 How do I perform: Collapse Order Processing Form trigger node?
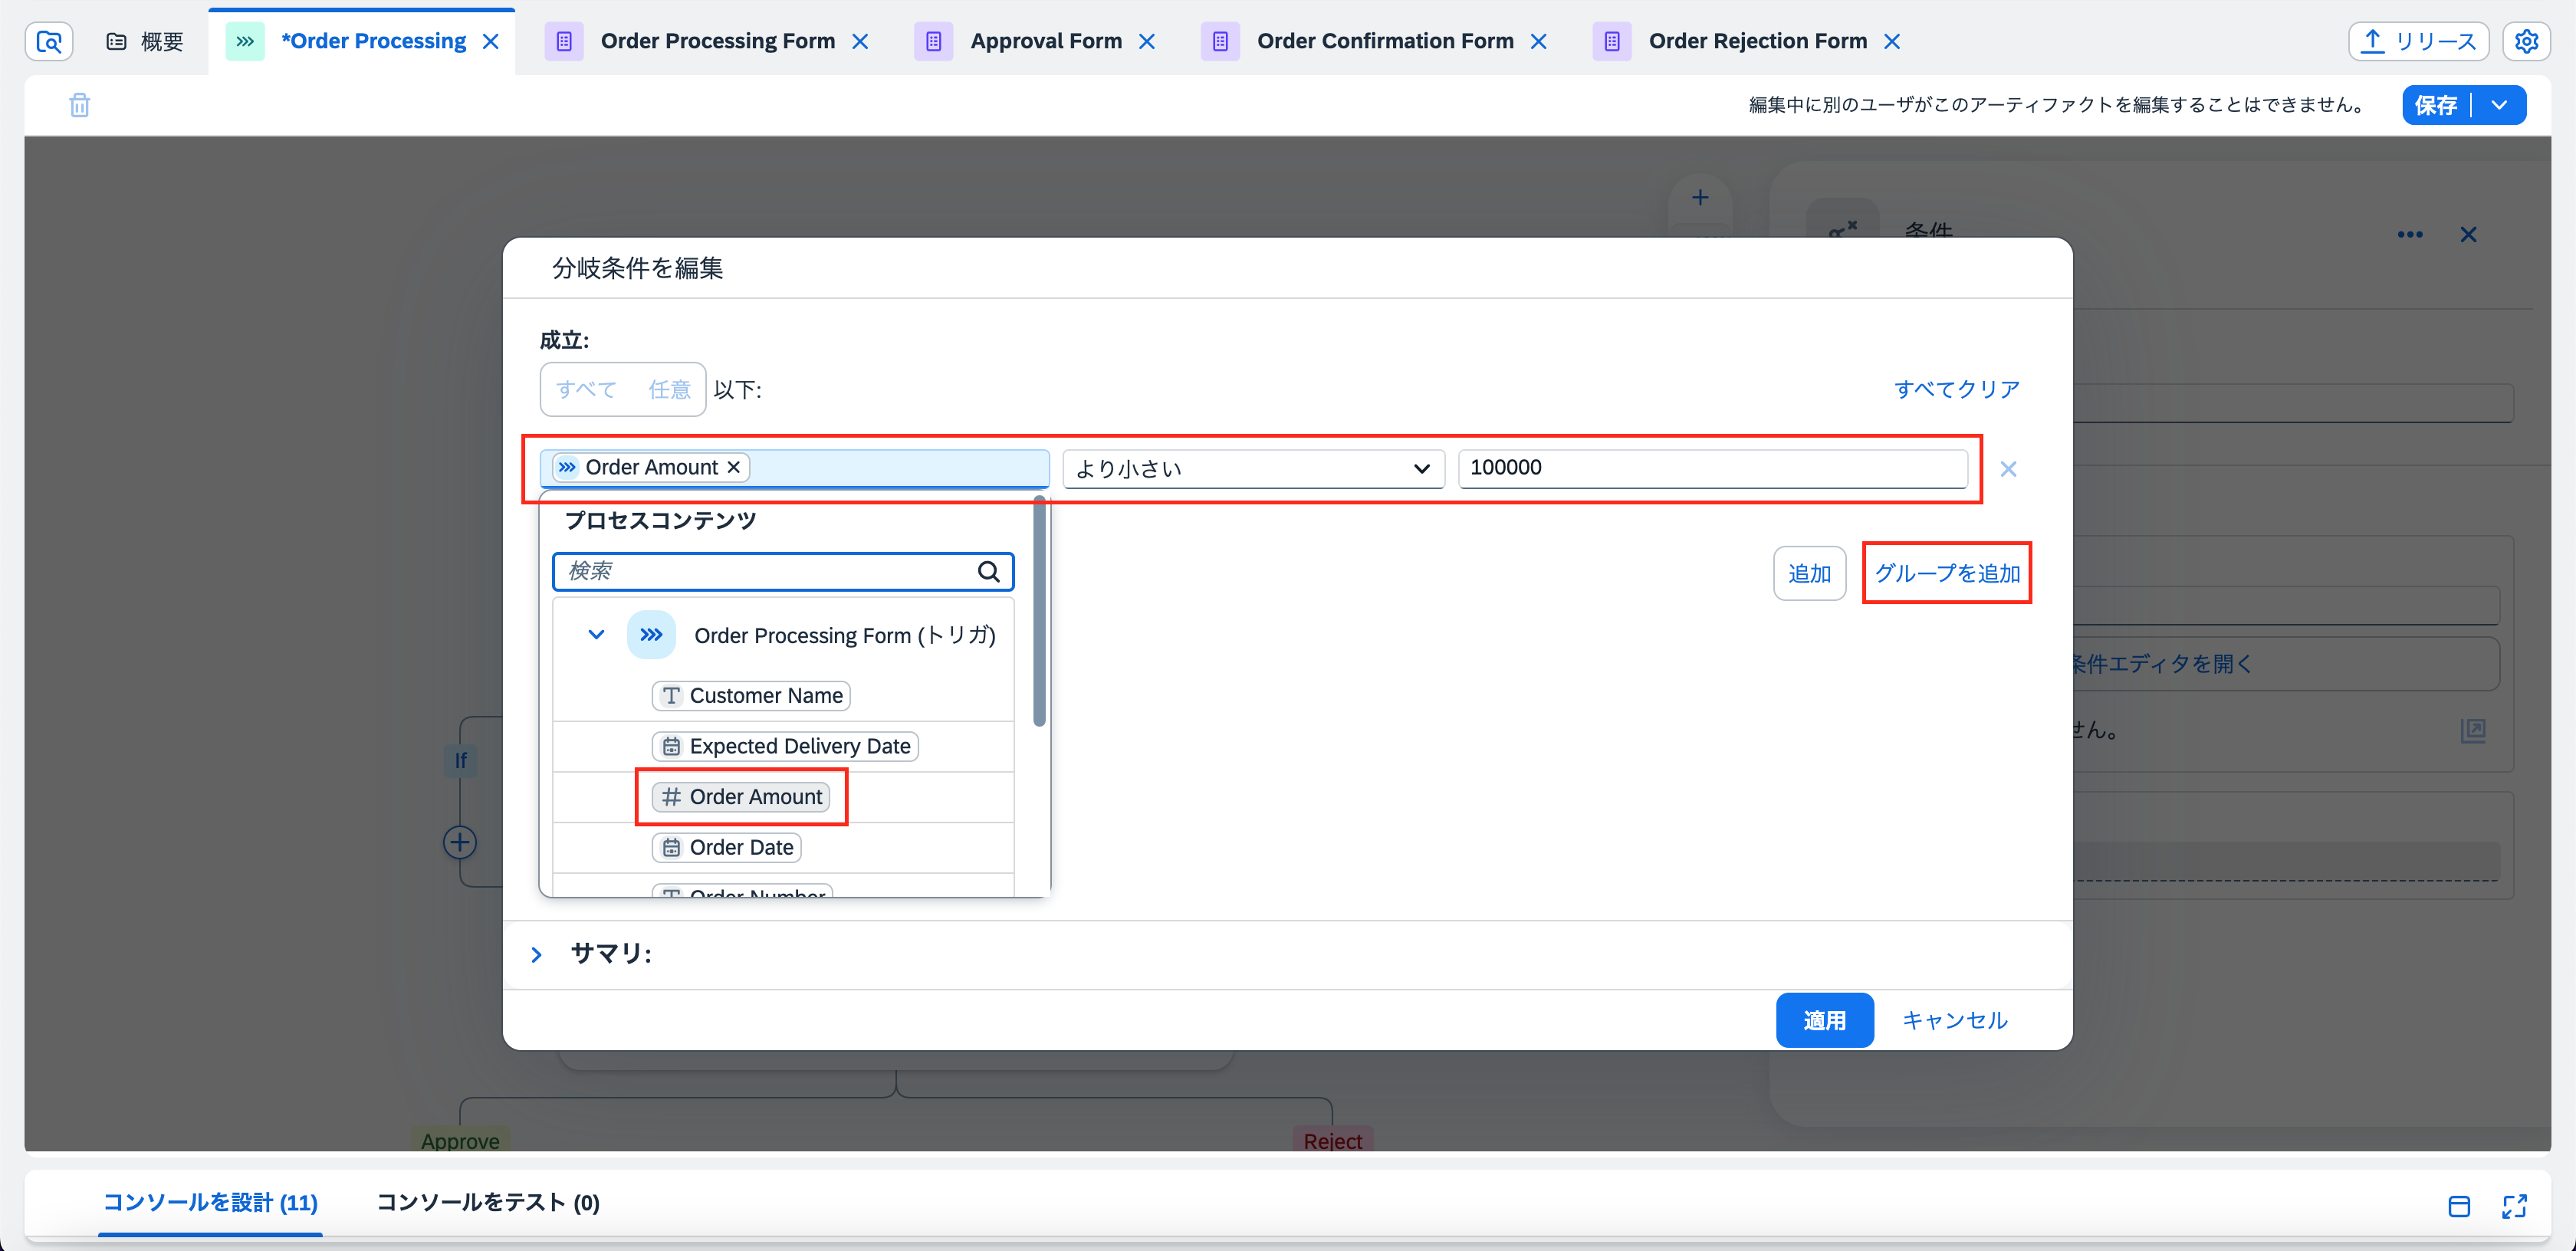(596, 635)
